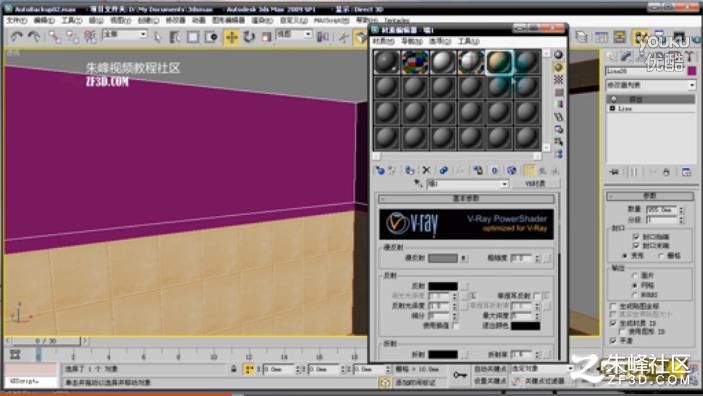Toggle the Backlight icon in Material Editor
703x396 pixels.
click(x=558, y=67)
